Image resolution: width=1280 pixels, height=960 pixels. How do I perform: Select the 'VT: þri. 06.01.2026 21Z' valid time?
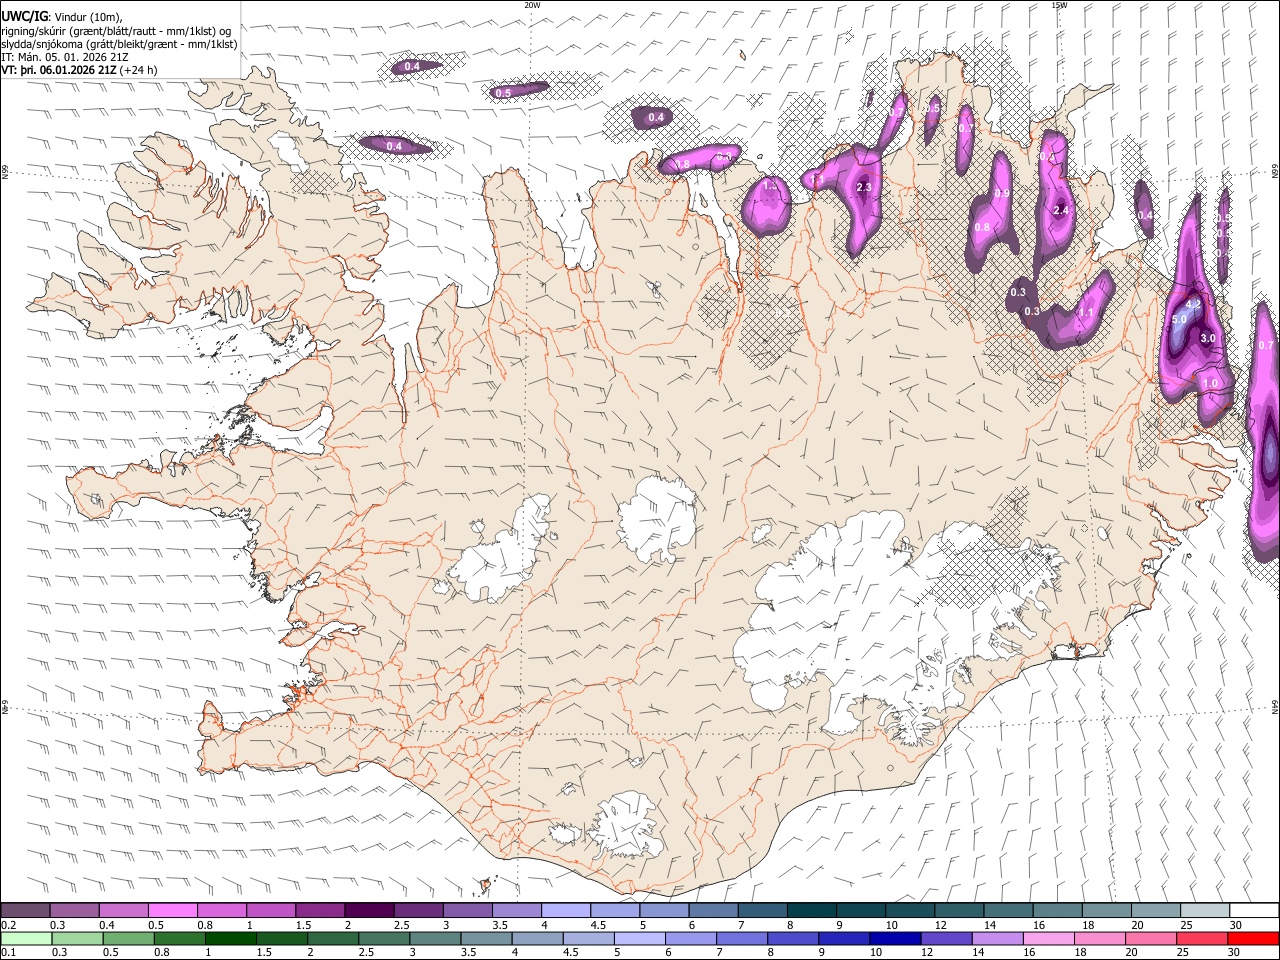pos(59,71)
